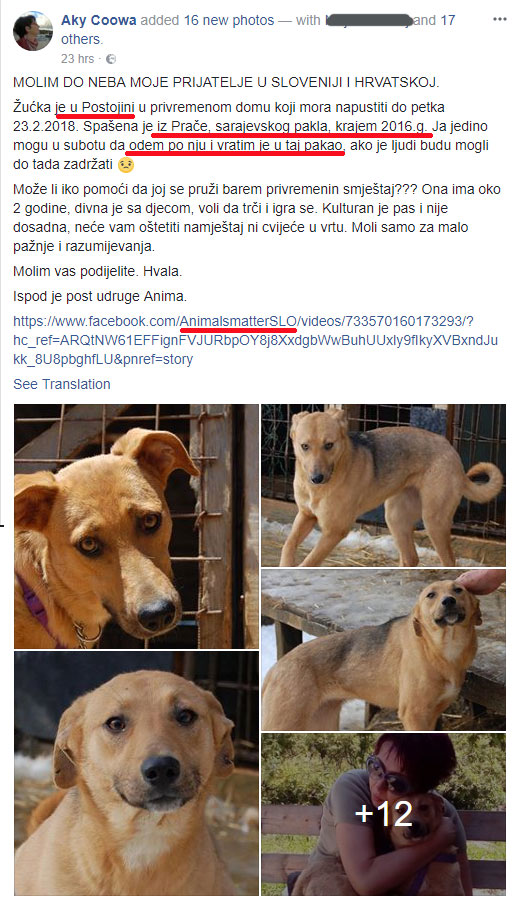Open the post options three-dot menu
Screen dimensions: 517x905
pyautogui.click(x=500, y=19)
